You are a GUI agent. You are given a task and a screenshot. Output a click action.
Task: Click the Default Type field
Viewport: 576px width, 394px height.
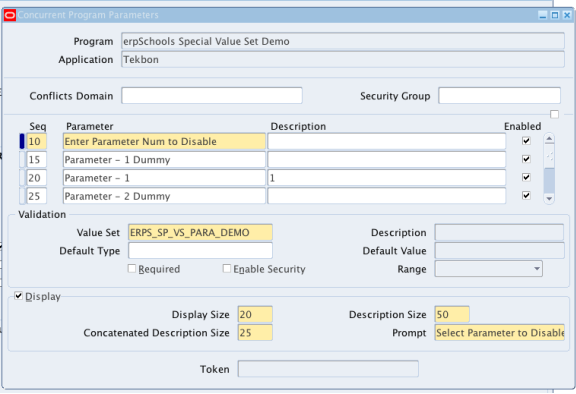pyautogui.click(x=200, y=250)
